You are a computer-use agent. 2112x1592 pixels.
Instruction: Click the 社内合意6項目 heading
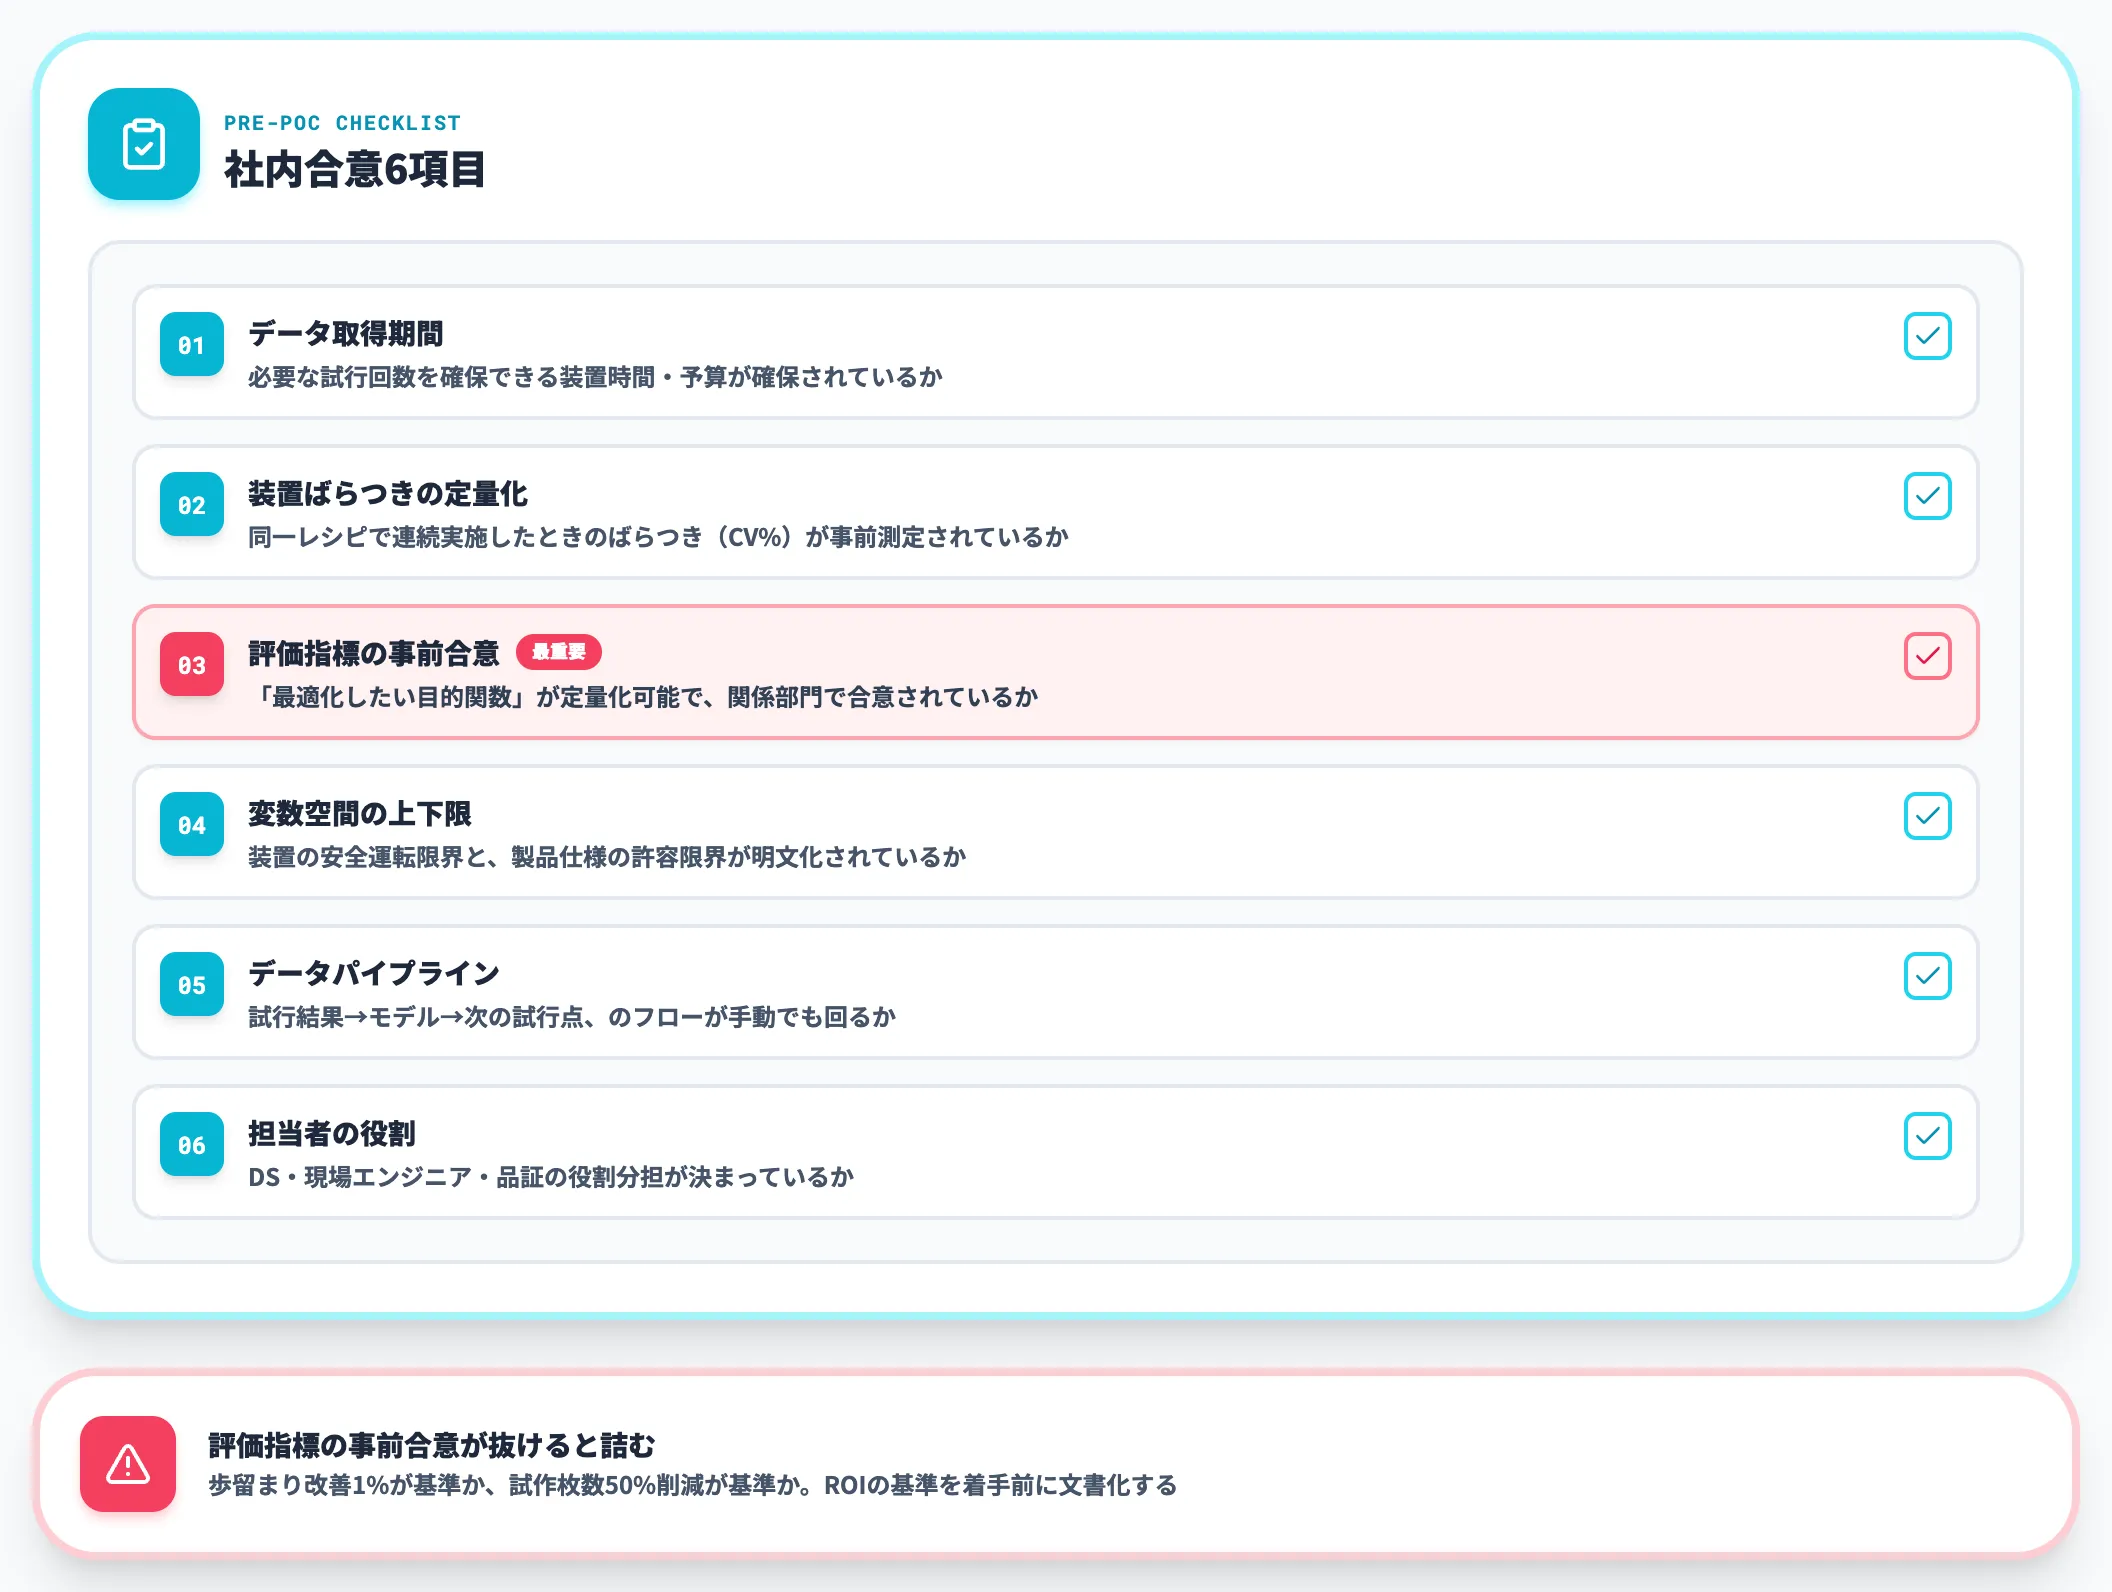click(x=355, y=169)
